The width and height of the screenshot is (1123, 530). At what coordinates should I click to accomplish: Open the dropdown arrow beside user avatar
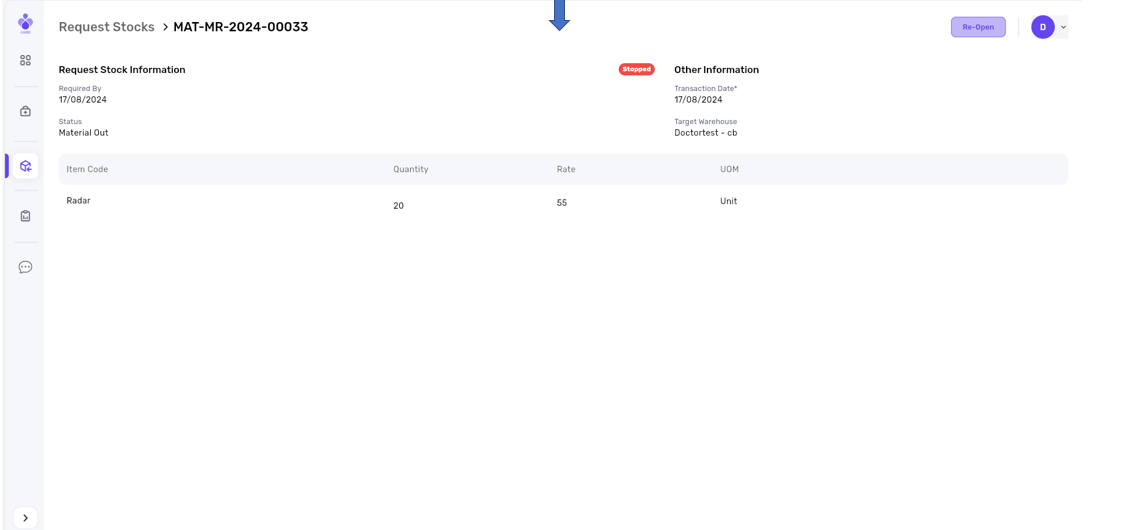pyautogui.click(x=1063, y=27)
